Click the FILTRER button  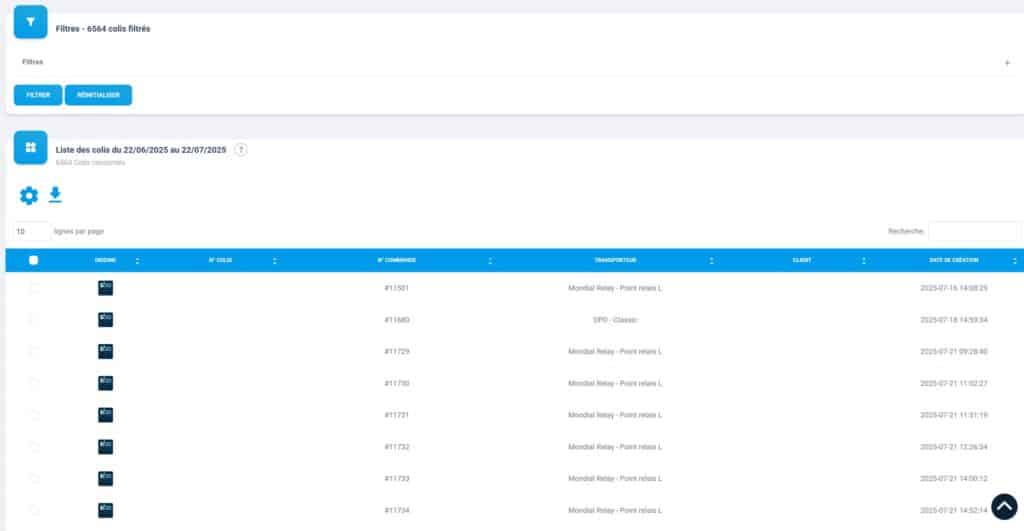(x=38, y=95)
